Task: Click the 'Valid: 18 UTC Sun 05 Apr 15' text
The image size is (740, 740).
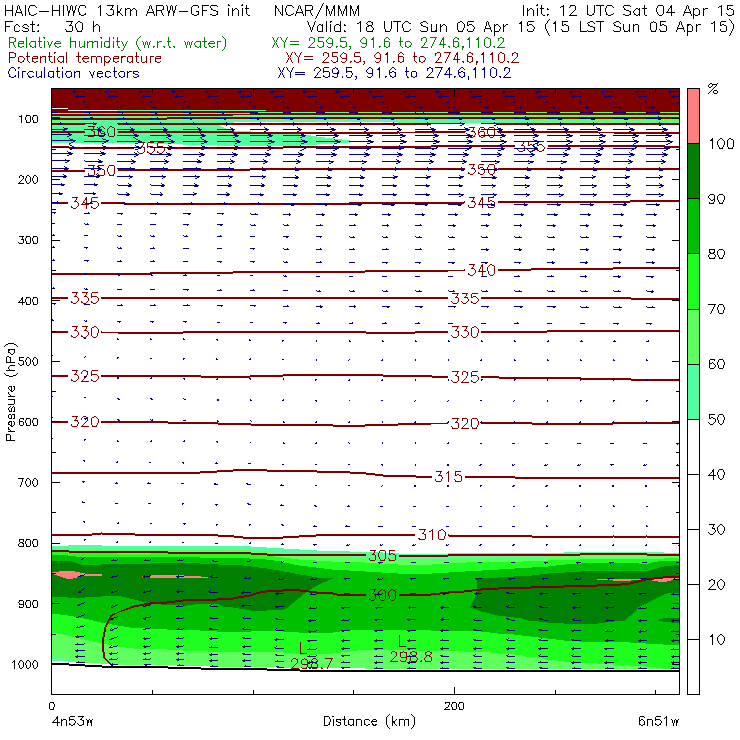Action: point(421,26)
